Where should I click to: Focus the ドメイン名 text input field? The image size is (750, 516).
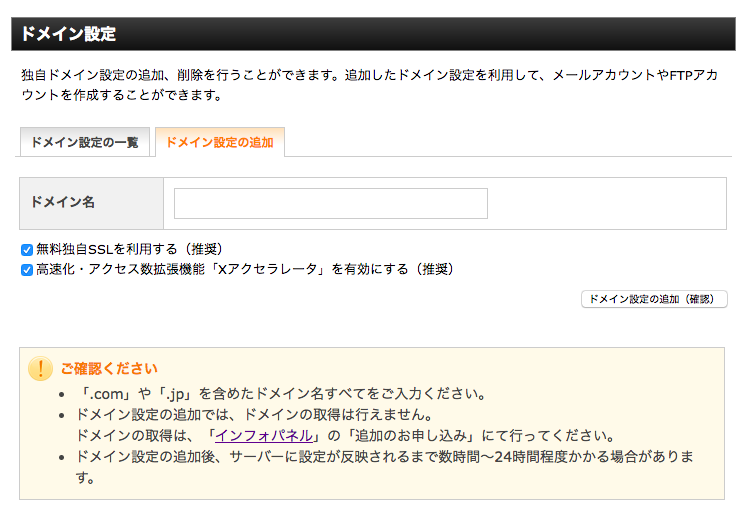click(x=331, y=203)
